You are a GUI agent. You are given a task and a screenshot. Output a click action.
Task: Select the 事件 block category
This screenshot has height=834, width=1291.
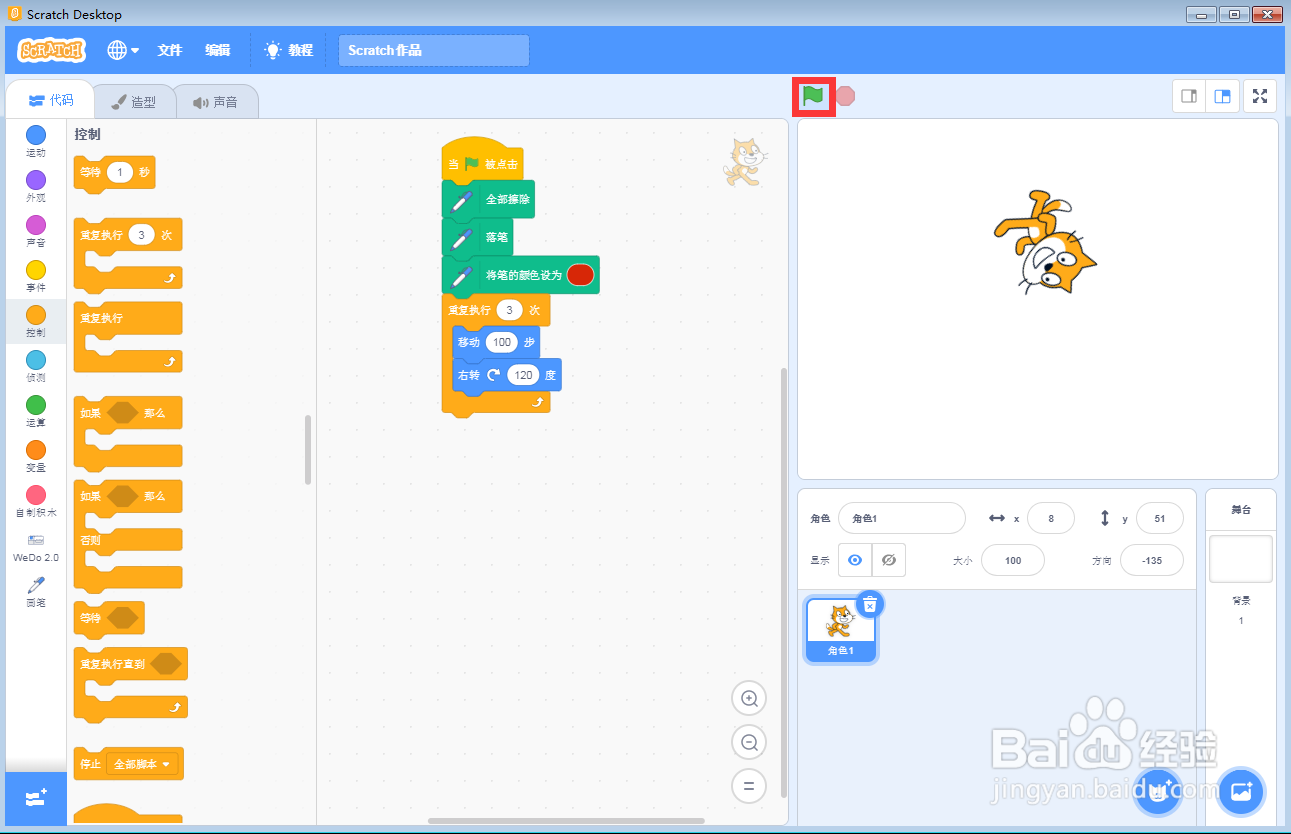click(36, 276)
